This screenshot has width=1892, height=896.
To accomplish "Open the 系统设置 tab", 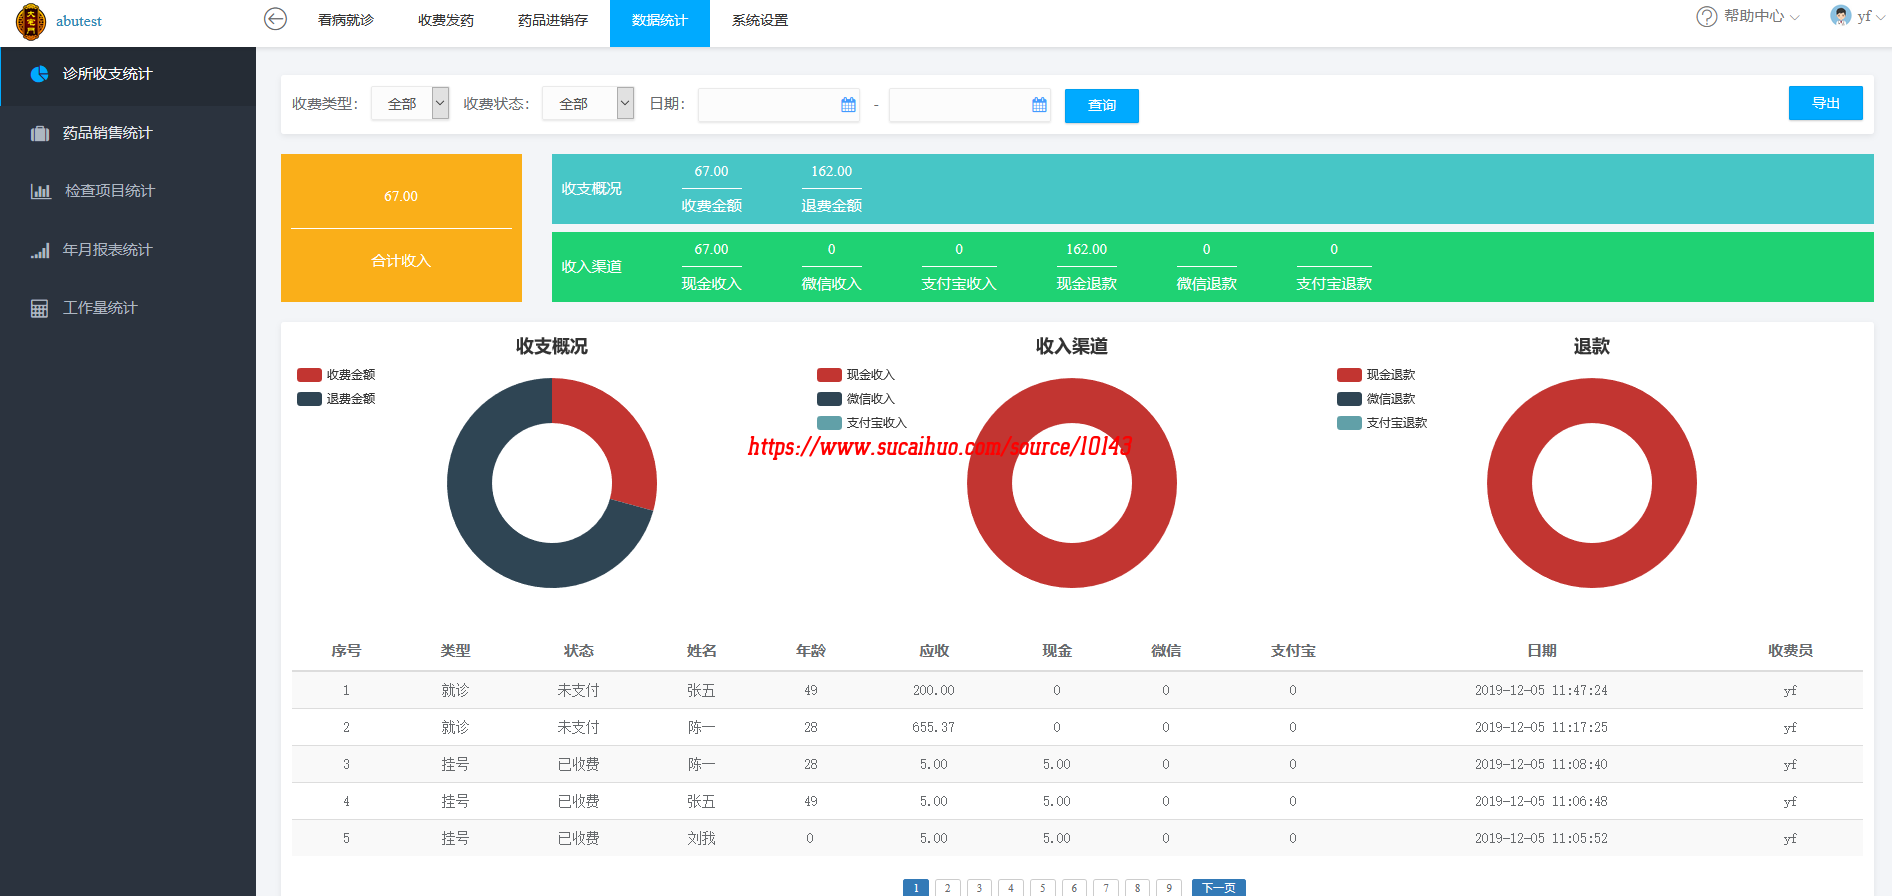I will click(x=760, y=21).
